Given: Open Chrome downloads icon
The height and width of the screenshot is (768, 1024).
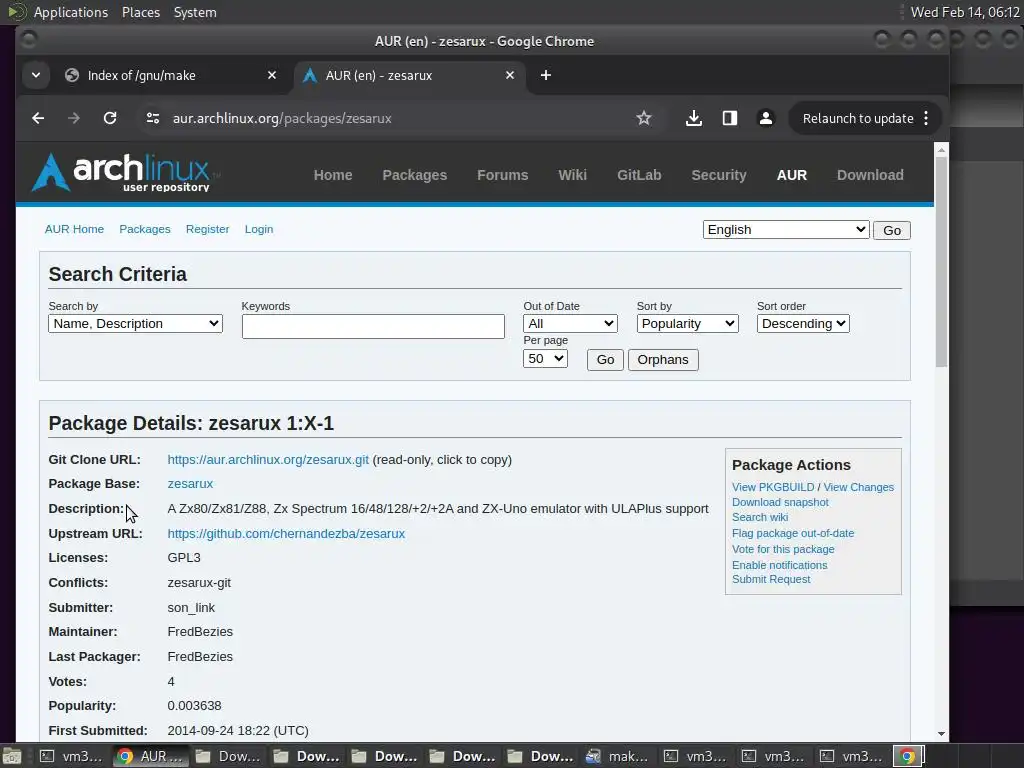Looking at the screenshot, I should 694,118.
